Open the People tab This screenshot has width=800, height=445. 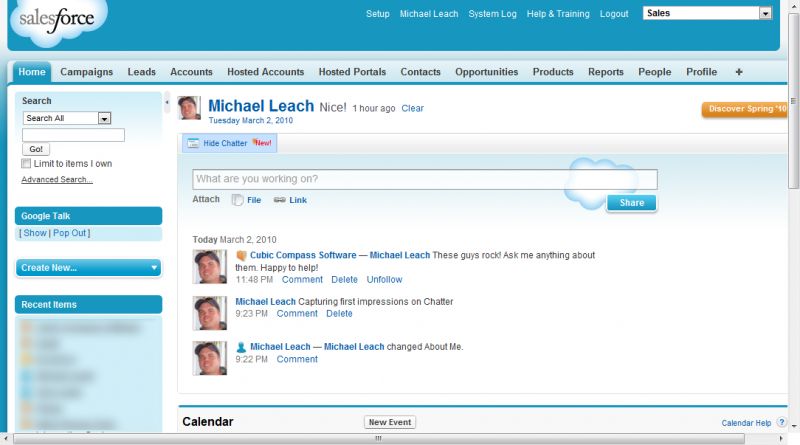[x=655, y=72]
